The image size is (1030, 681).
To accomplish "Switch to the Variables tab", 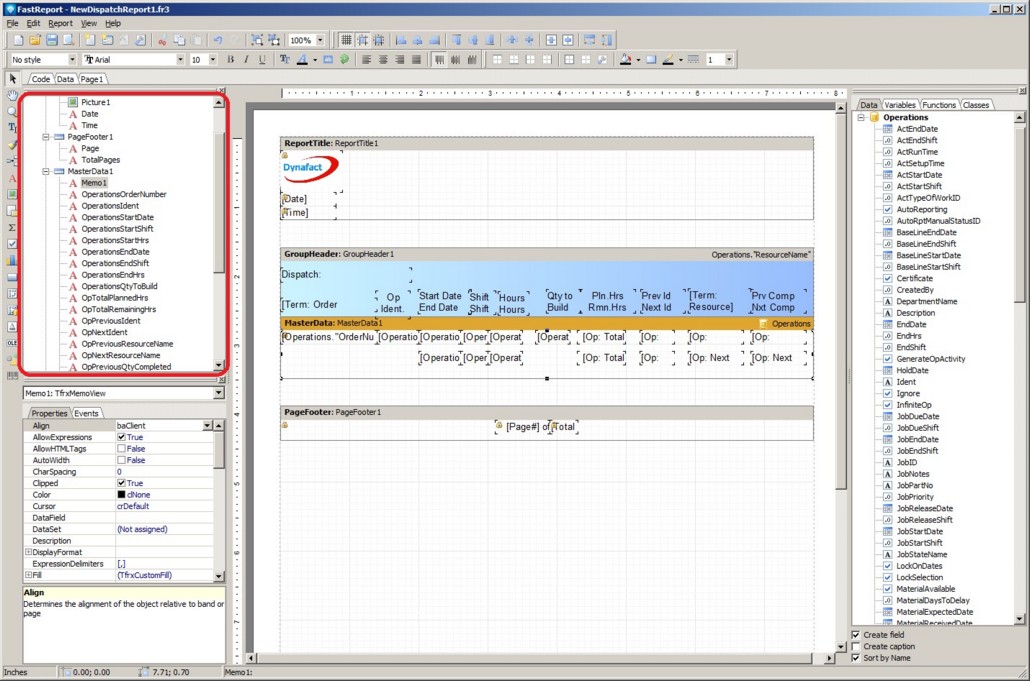I will (900, 105).
